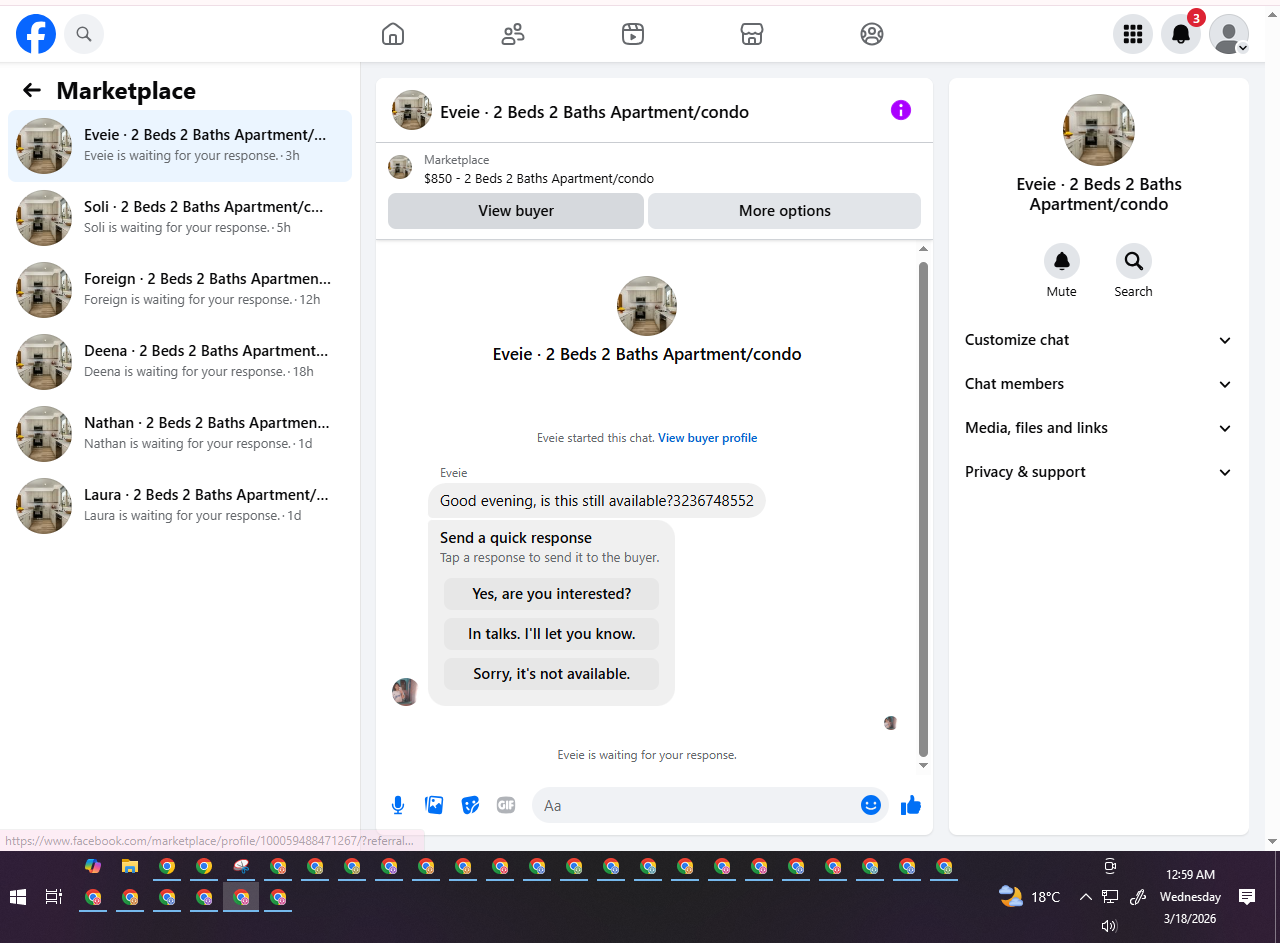1280x943 pixels.
Task: Open the Facebook search
Action: click(84, 34)
